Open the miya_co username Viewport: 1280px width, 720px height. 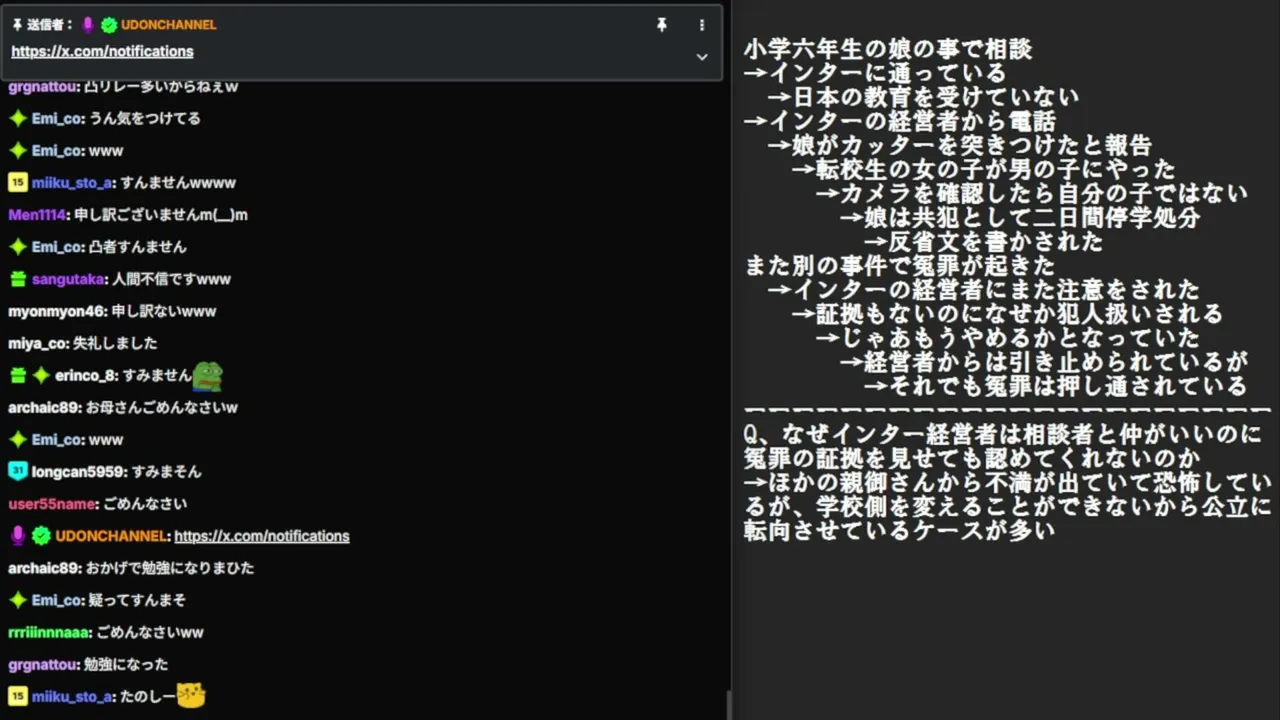(38, 343)
